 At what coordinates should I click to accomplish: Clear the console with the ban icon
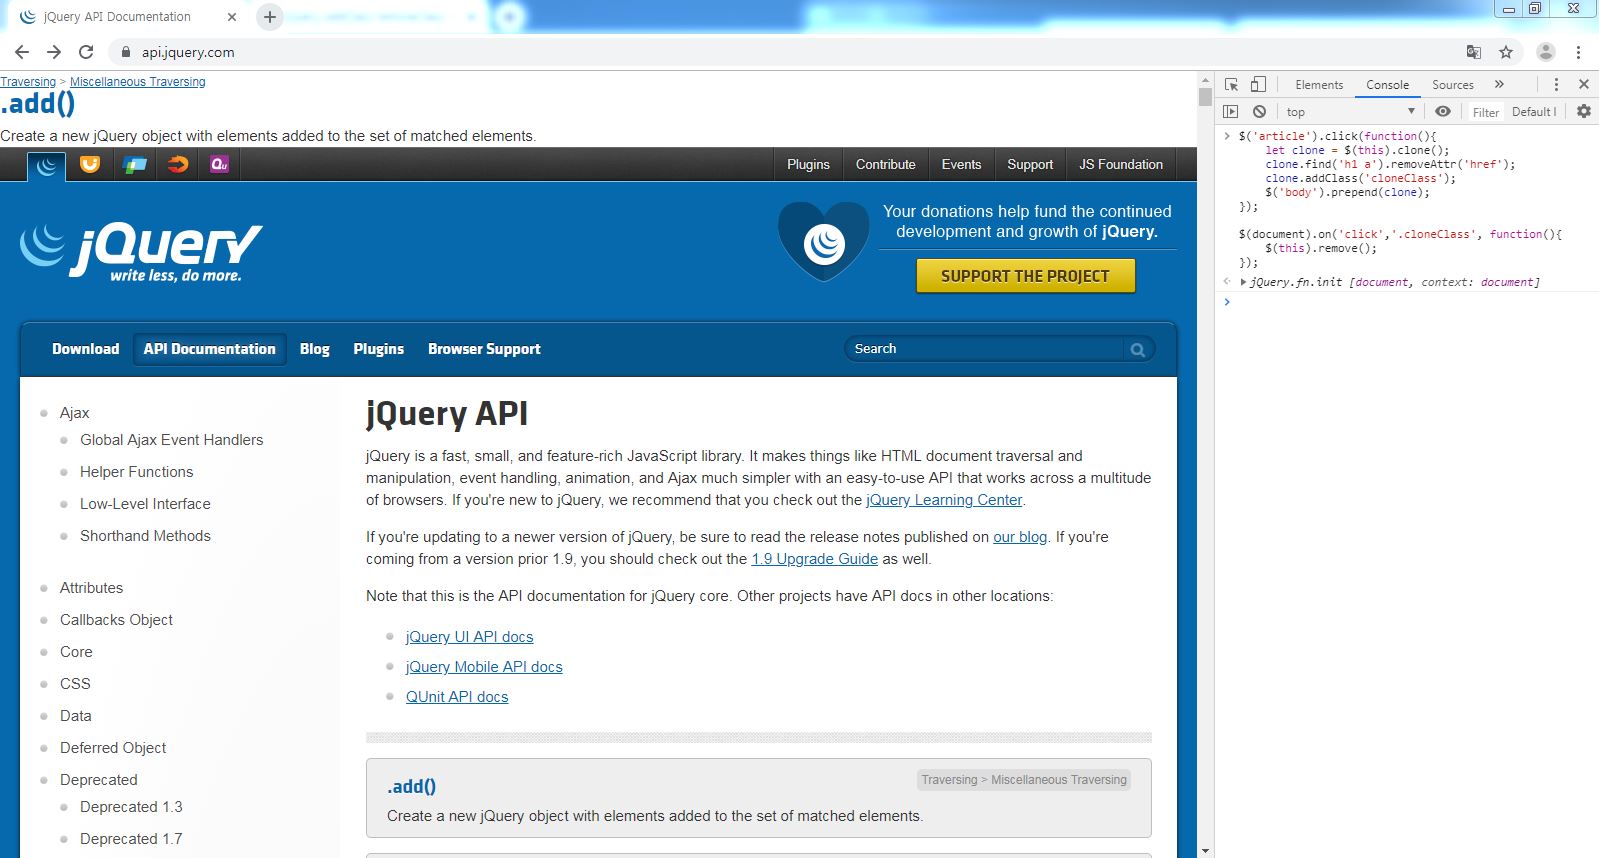click(x=1260, y=112)
